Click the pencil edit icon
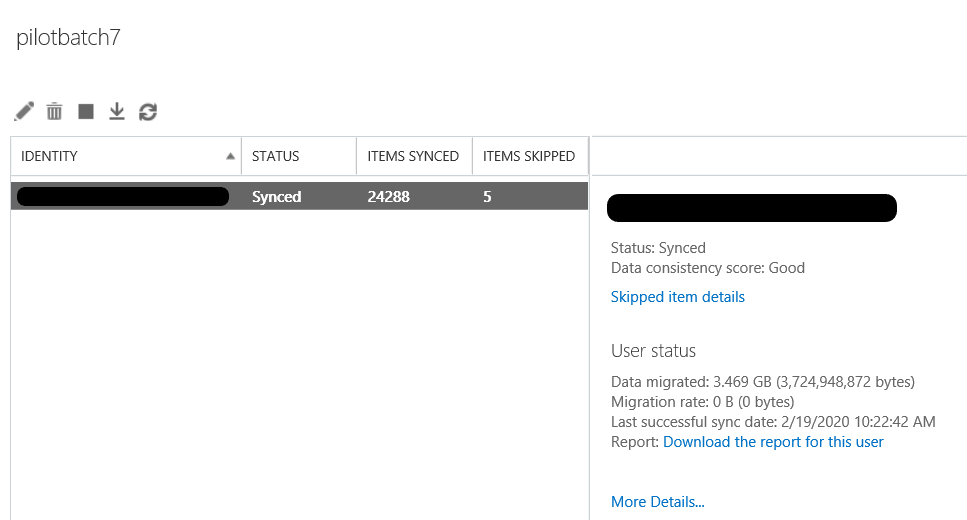 point(24,112)
